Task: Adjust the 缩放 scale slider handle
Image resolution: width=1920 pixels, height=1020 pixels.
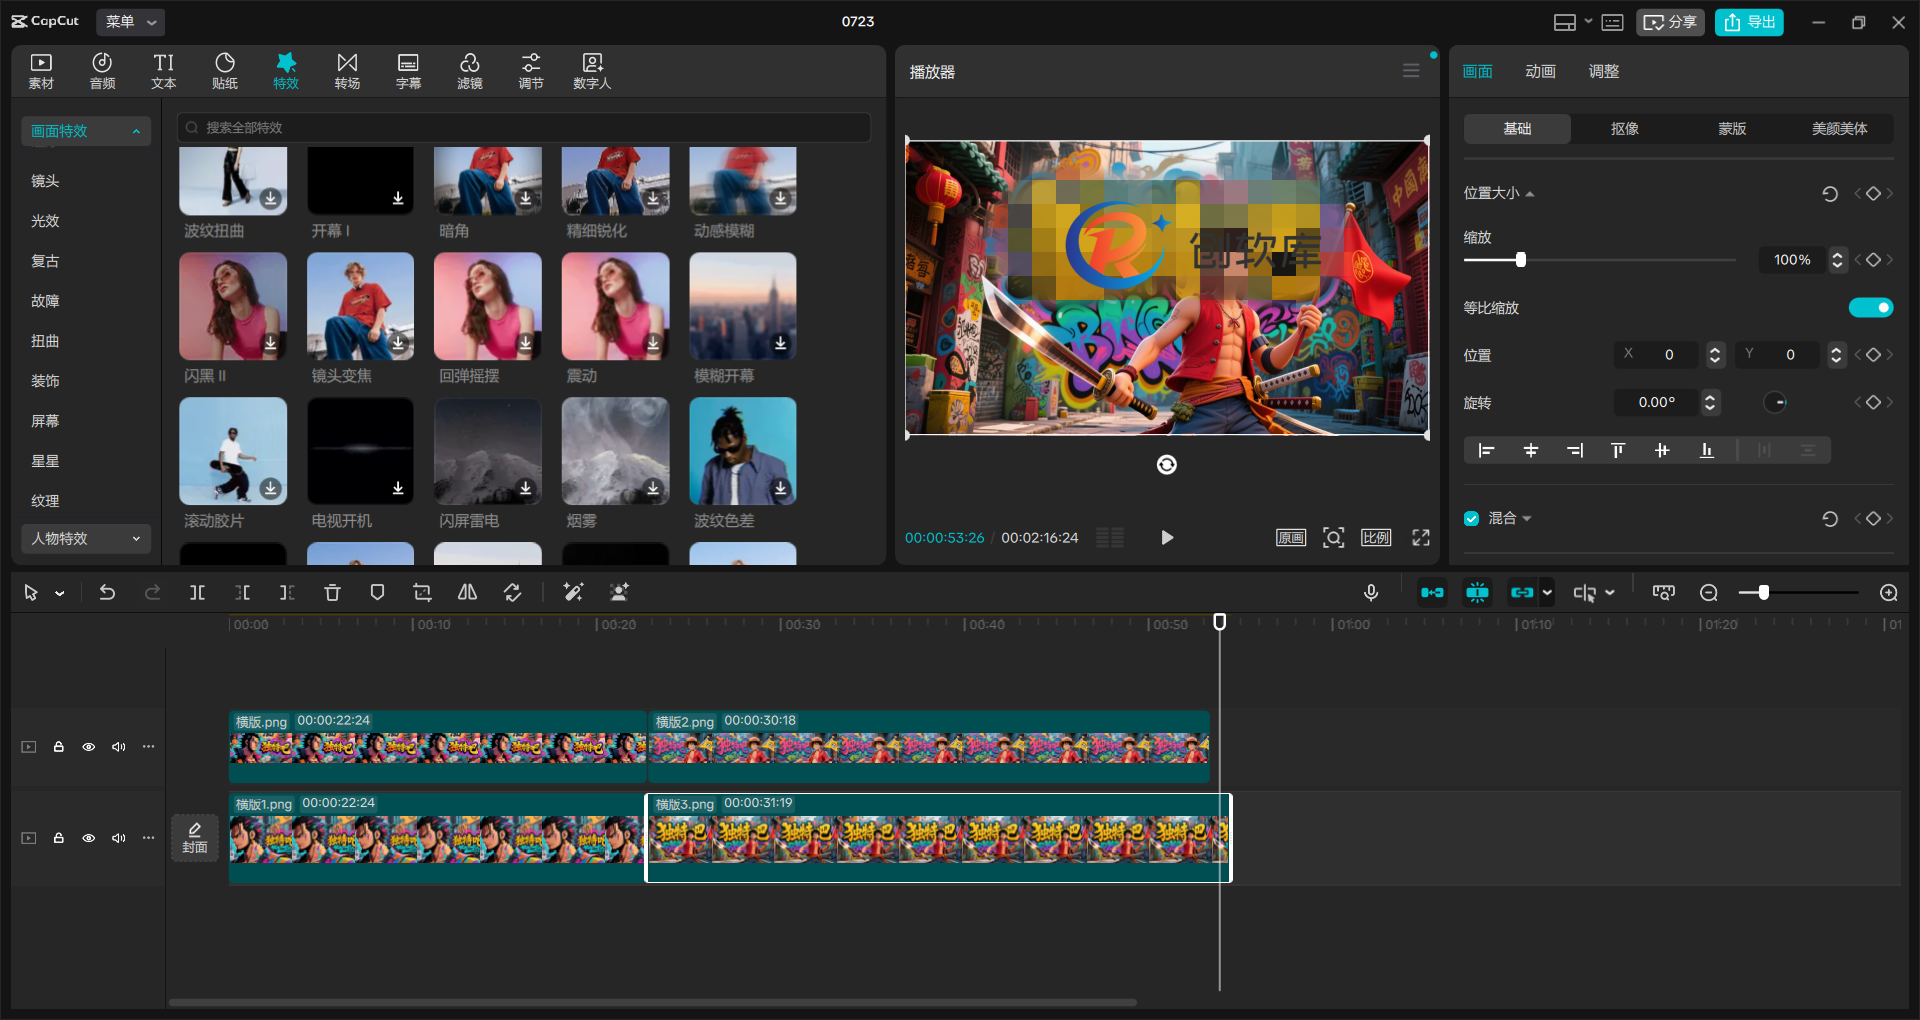Action: 1521,260
